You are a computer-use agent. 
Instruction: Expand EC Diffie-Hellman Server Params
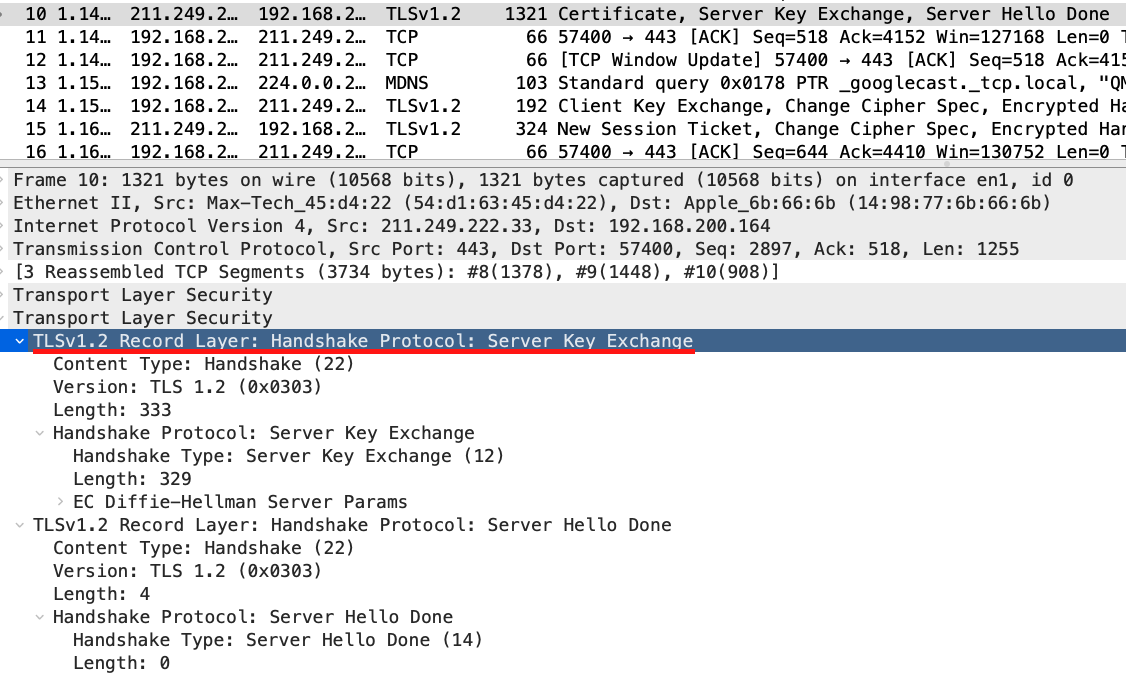point(60,501)
